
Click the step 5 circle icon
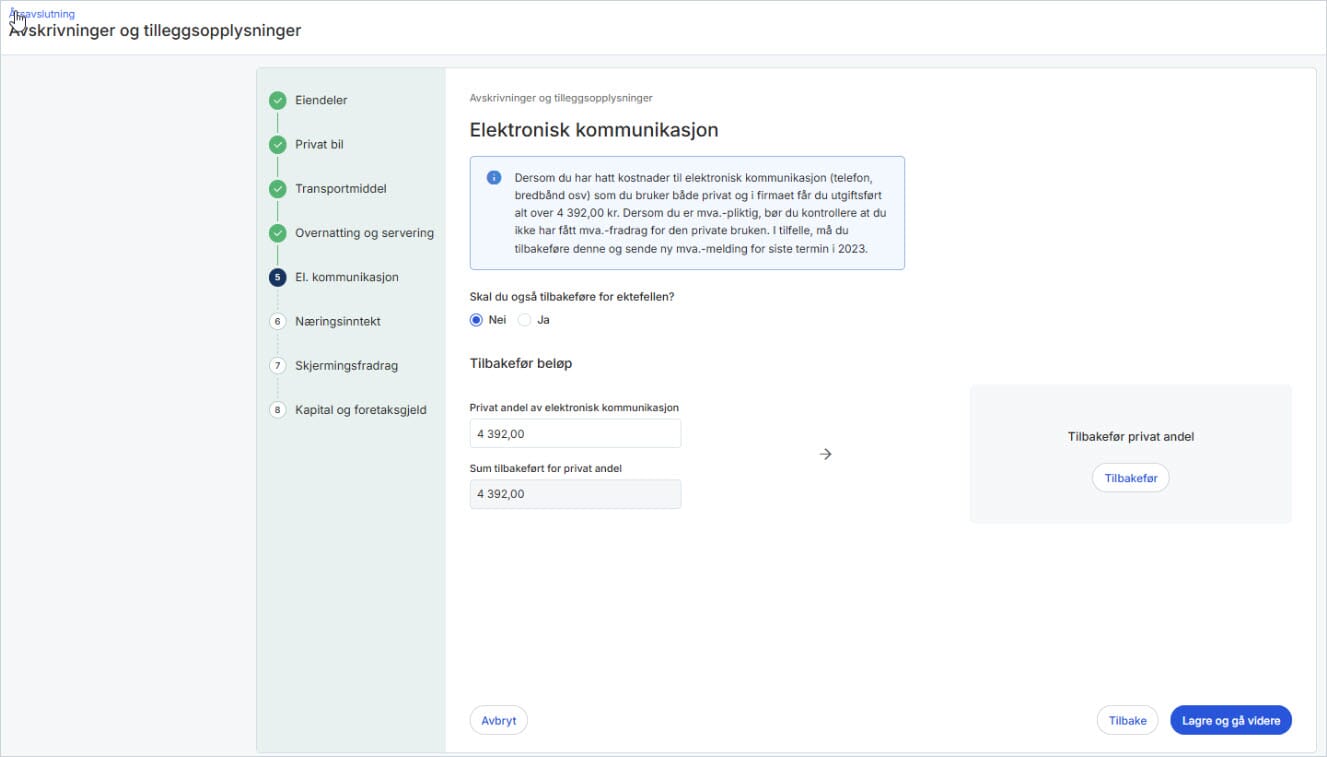tap(278, 277)
